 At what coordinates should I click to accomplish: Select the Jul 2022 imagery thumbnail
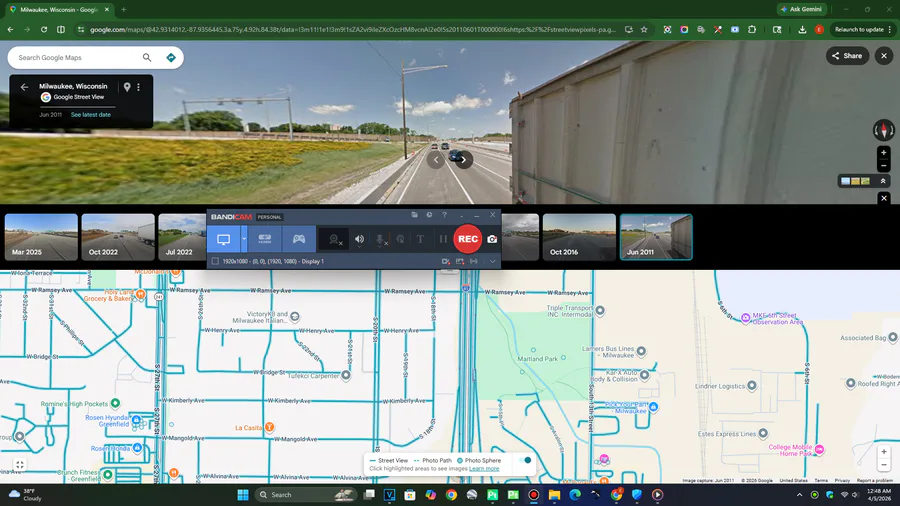[x=183, y=237]
